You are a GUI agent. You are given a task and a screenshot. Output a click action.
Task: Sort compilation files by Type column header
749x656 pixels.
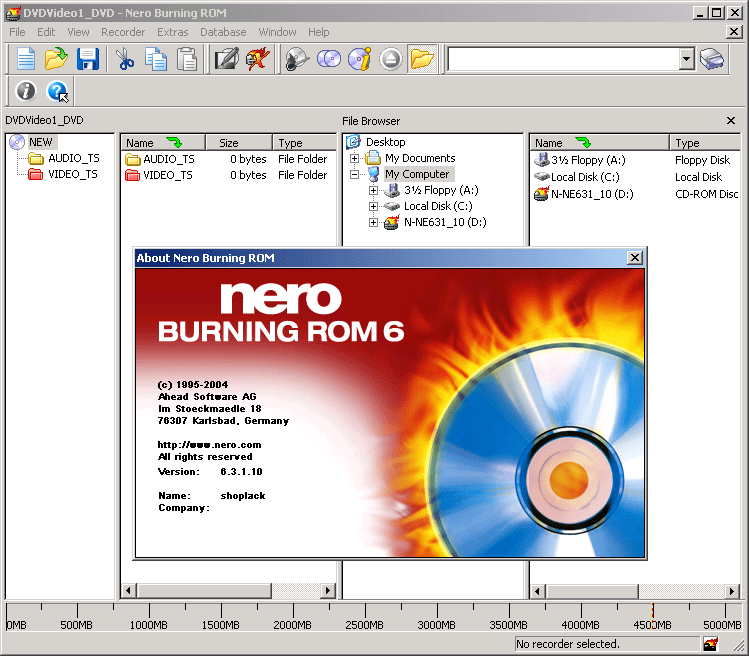point(305,143)
